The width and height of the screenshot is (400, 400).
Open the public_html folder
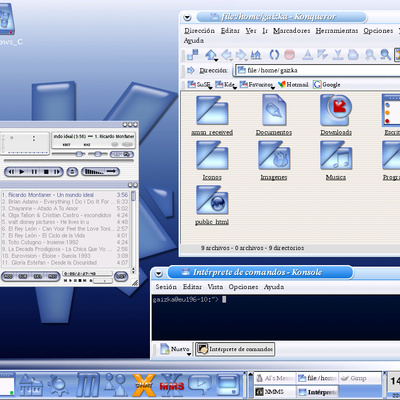point(212,206)
